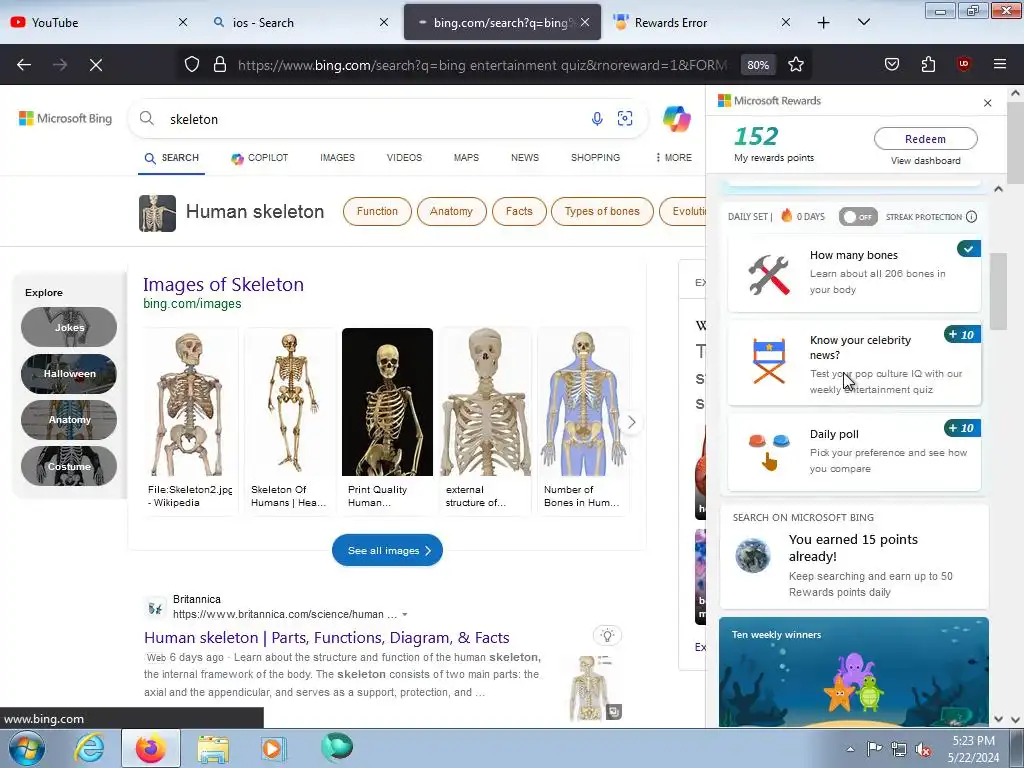1024x768 pixels.
Task: Close the Microsoft Rewards panel
Action: [987, 103]
